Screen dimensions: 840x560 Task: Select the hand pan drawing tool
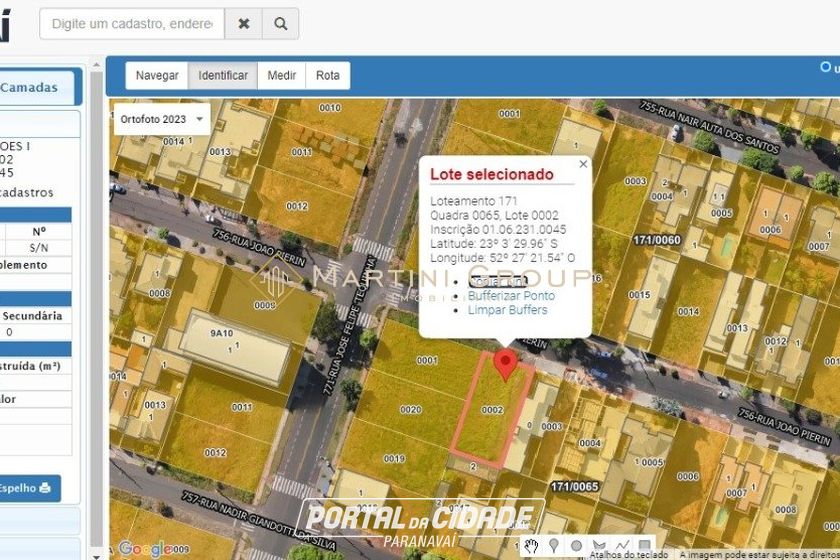point(531,546)
